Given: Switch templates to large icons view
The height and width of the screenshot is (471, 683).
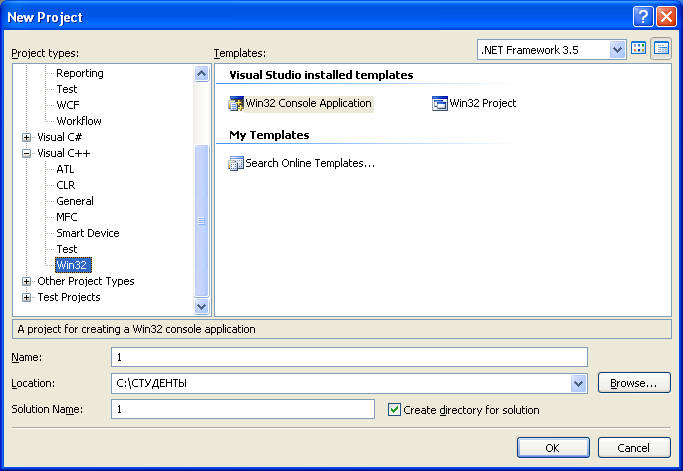Looking at the screenshot, I should [639, 48].
